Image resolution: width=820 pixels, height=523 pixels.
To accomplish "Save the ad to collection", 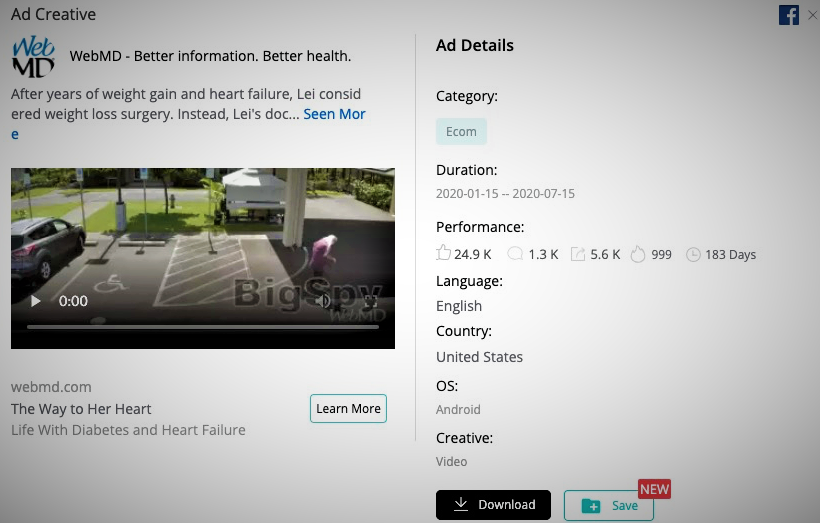I will coord(609,505).
